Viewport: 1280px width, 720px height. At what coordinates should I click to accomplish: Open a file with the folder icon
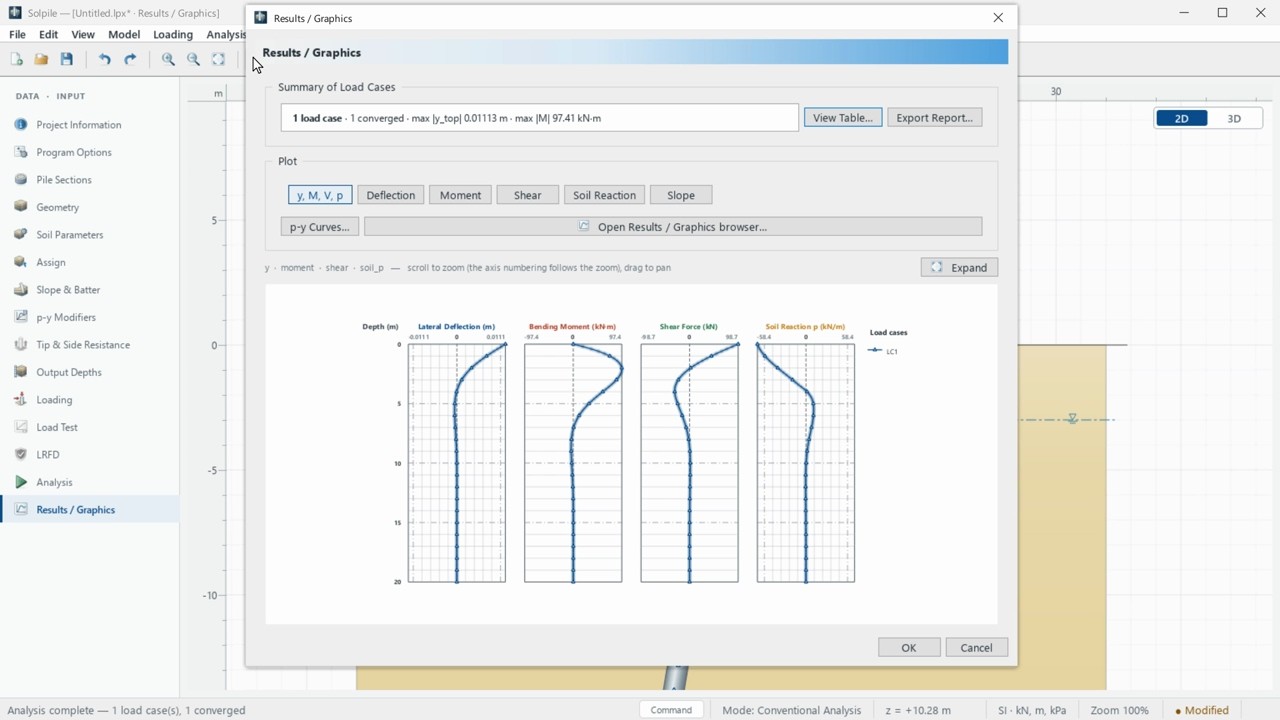point(41,60)
